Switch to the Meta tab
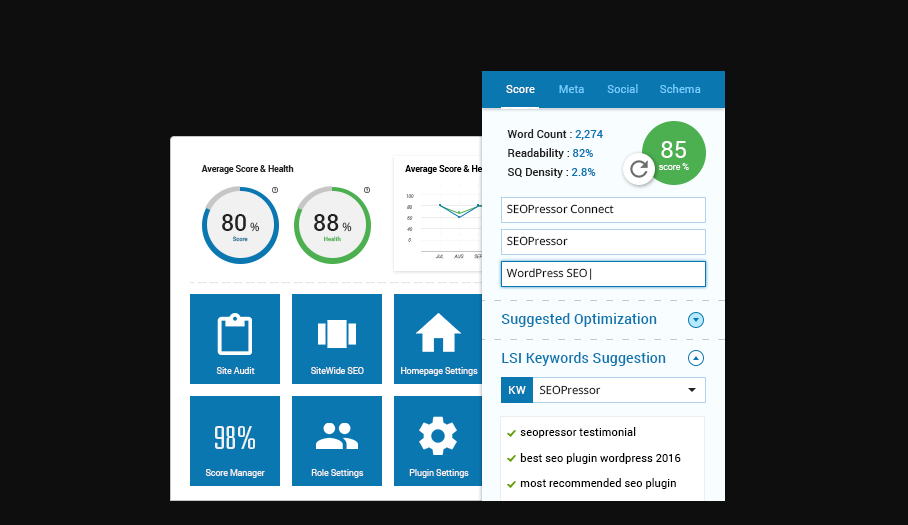The width and height of the screenshot is (908, 525). [571, 89]
